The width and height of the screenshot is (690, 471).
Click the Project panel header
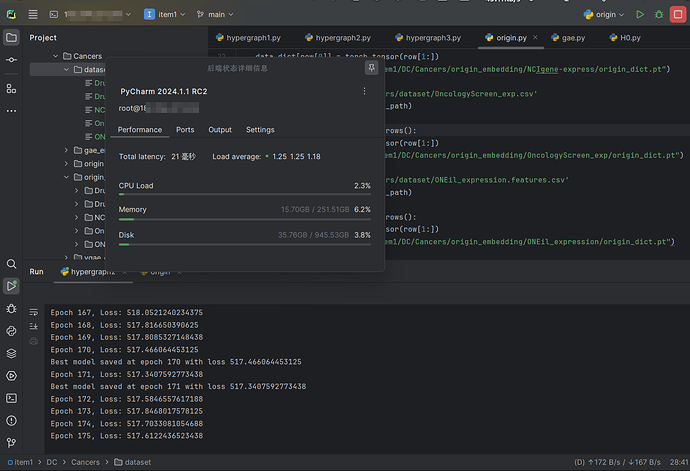coord(43,38)
